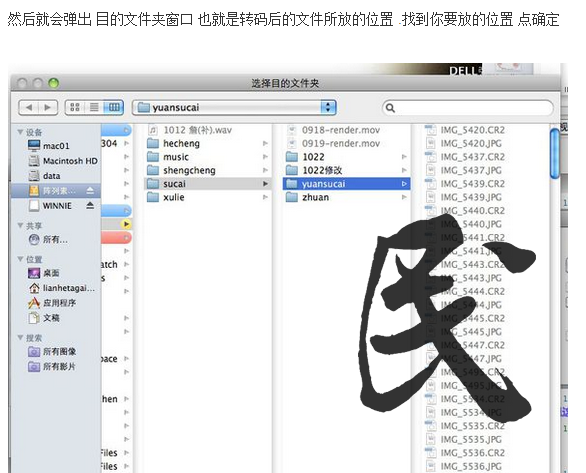Switch to icon view mode
Image resolution: width=586 pixels, height=473 pixels.
(x=75, y=108)
